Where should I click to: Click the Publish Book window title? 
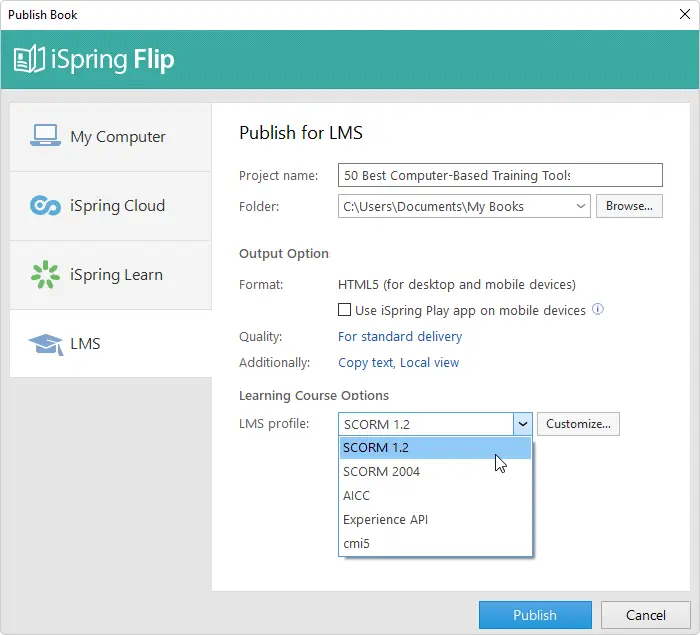[42, 15]
